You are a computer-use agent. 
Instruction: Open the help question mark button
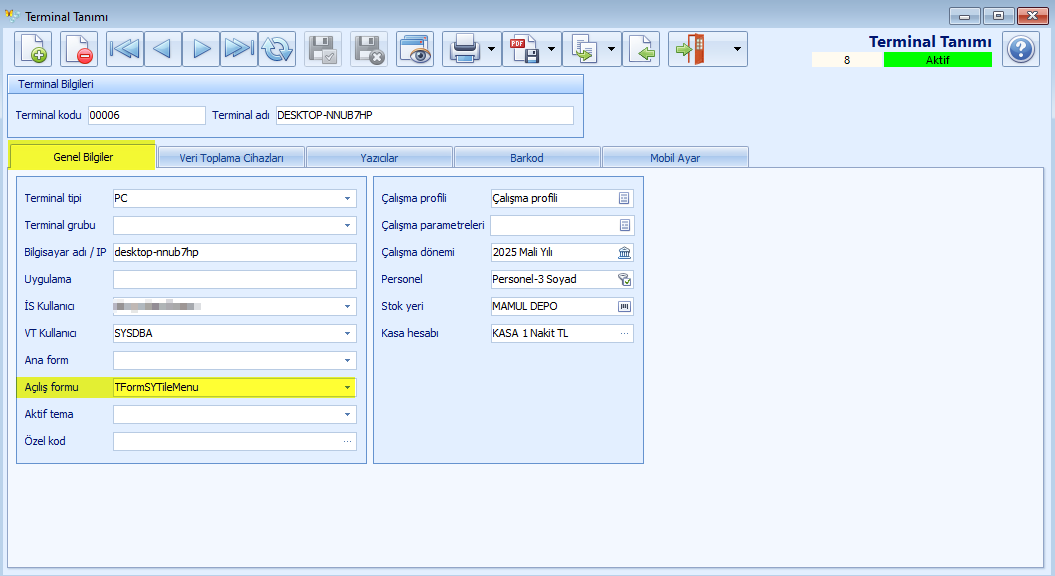point(1021,49)
